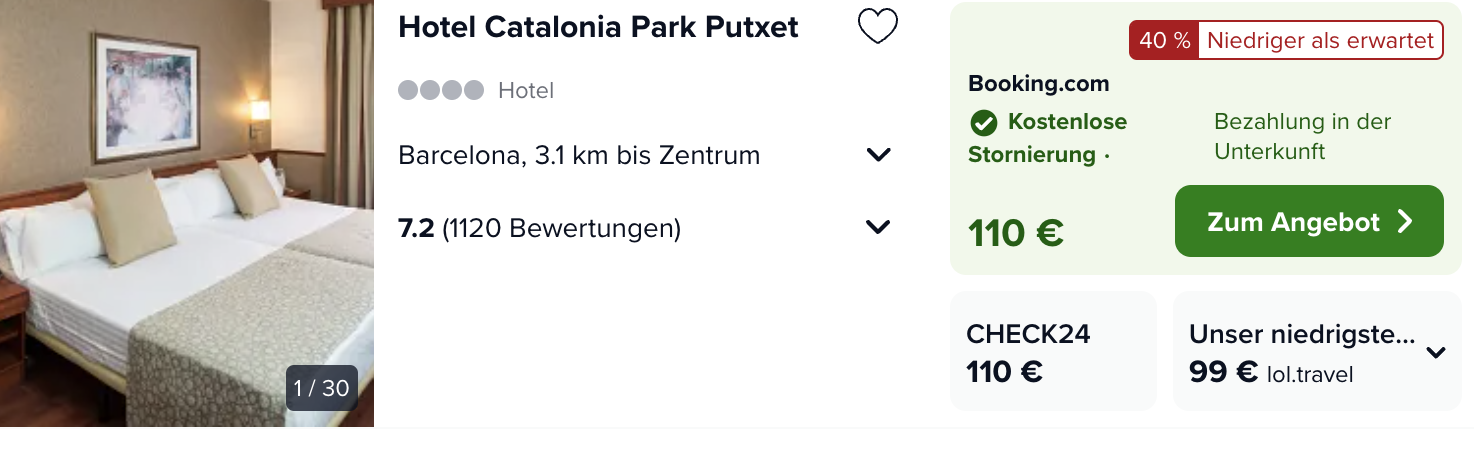Open the Zum Angebot deal
The height and width of the screenshot is (450, 1474).
[x=1309, y=221]
